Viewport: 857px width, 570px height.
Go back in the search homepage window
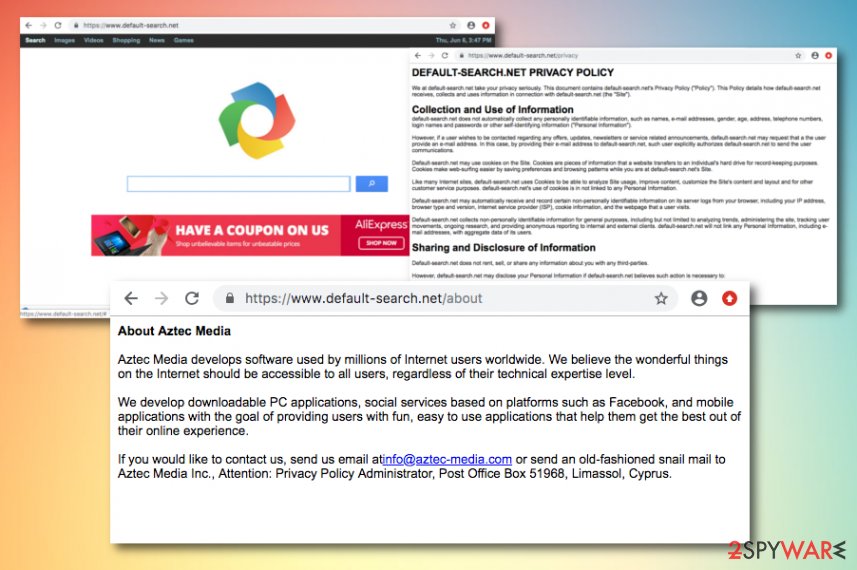pyautogui.click(x=28, y=25)
